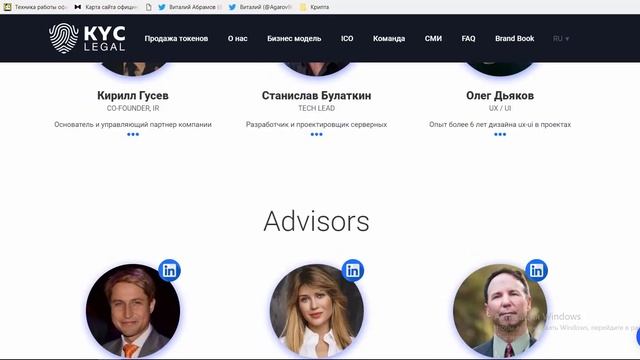
Task: Click the Advisors heading
Action: point(316,221)
